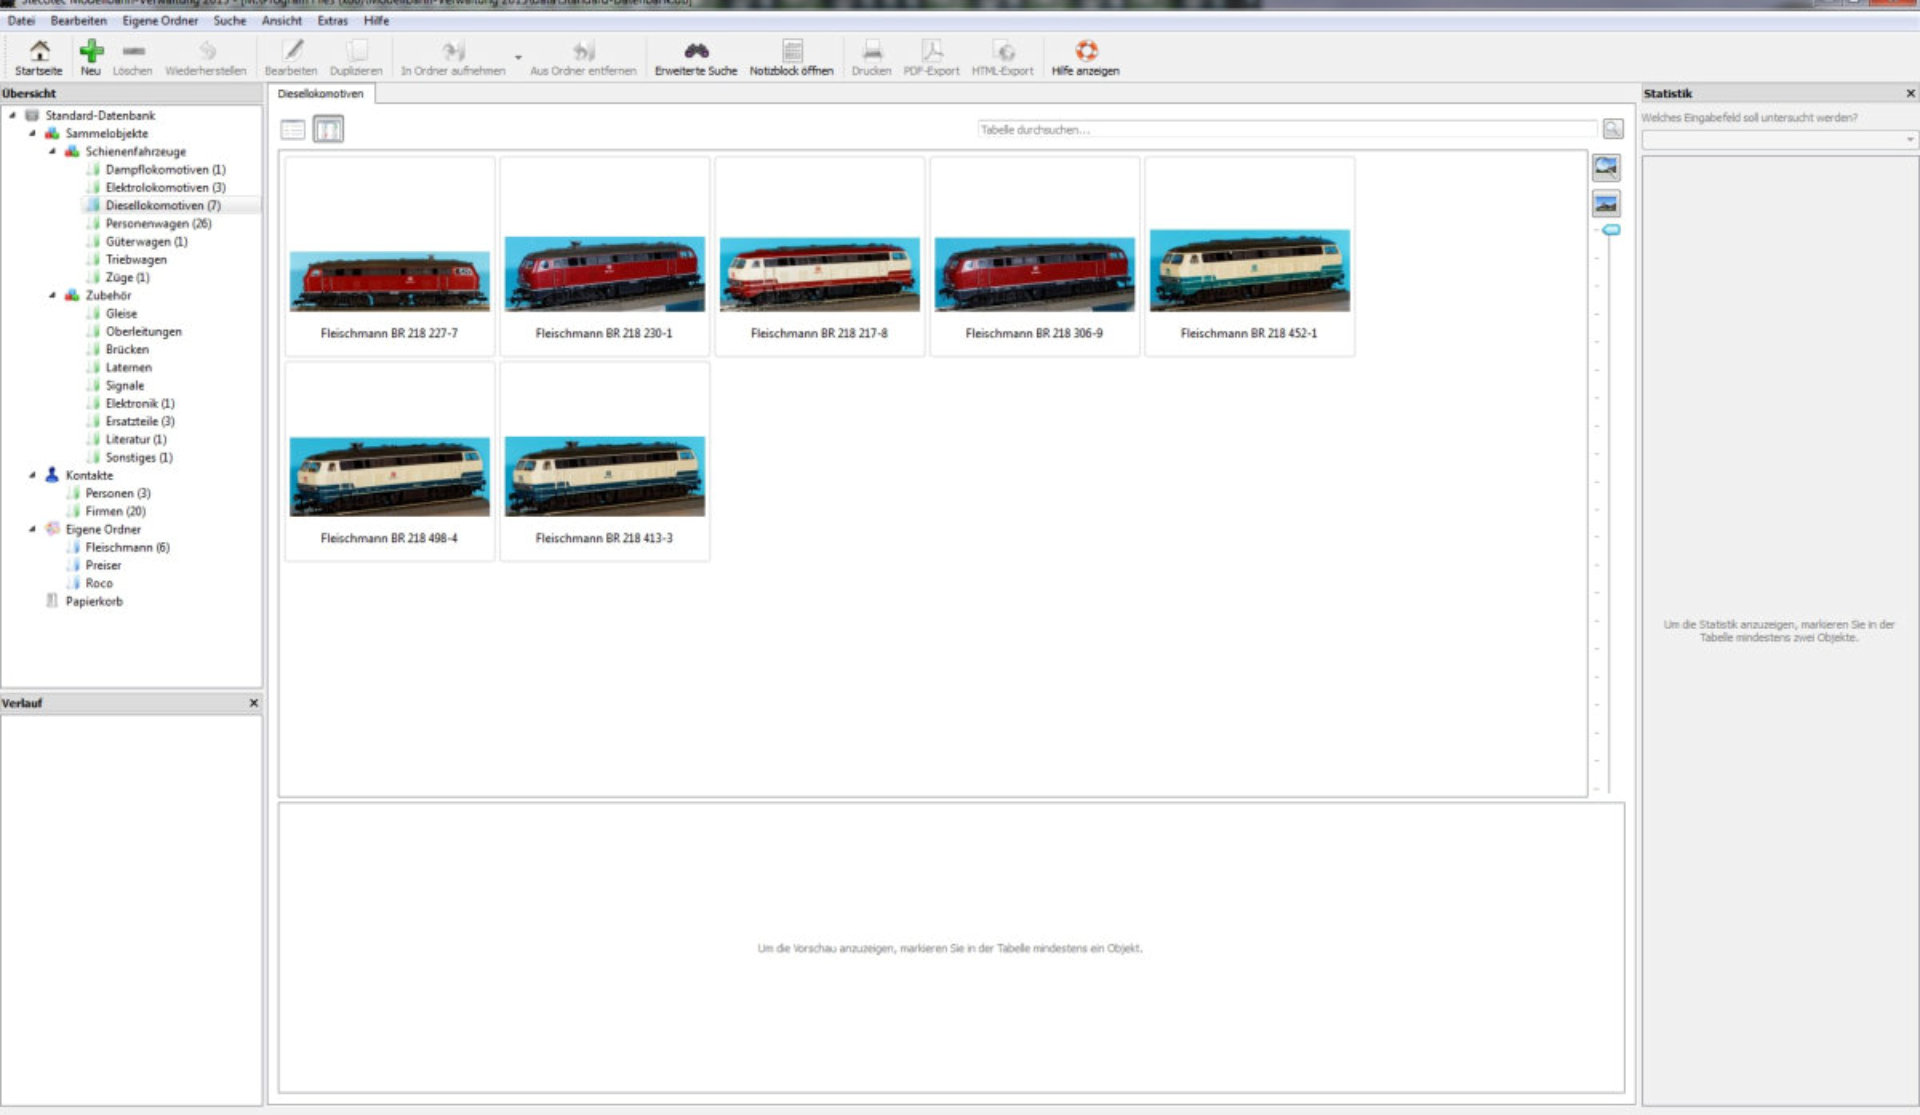The image size is (1920, 1115).
Task: Open Fleischmann (6) own folder
Action: [x=127, y=547]
